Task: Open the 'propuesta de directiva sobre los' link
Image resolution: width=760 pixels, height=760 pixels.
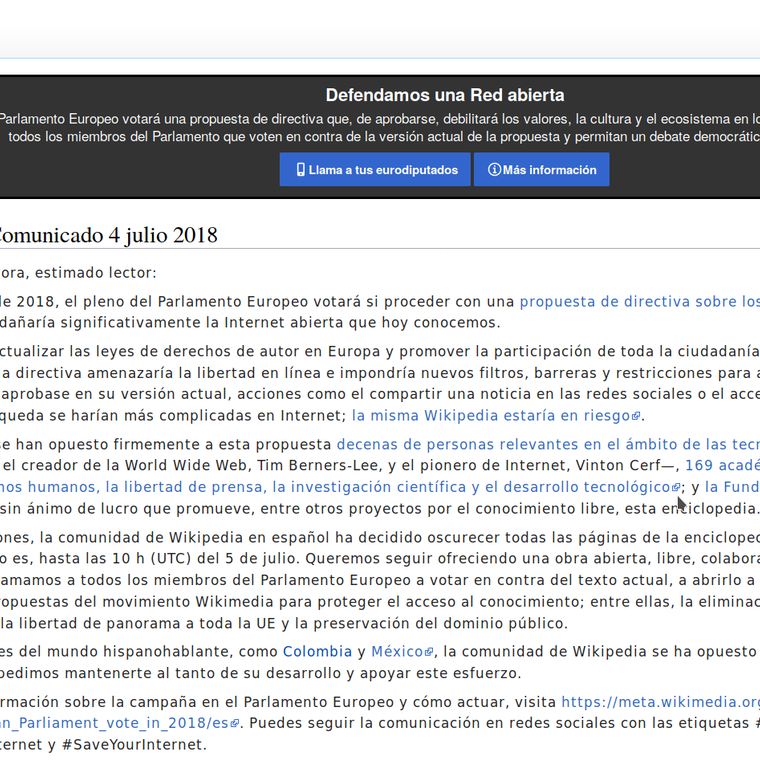Action: point(640,301)
